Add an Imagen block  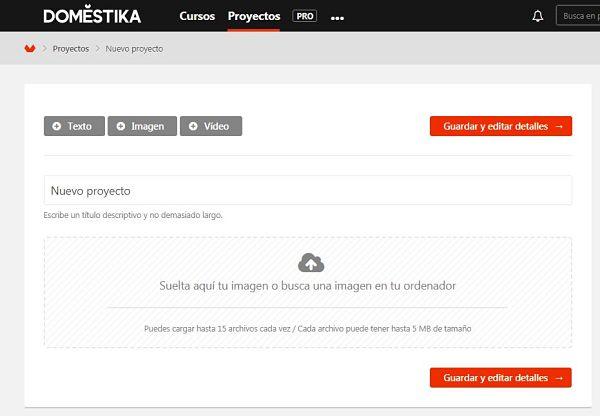tap(142, 126)
